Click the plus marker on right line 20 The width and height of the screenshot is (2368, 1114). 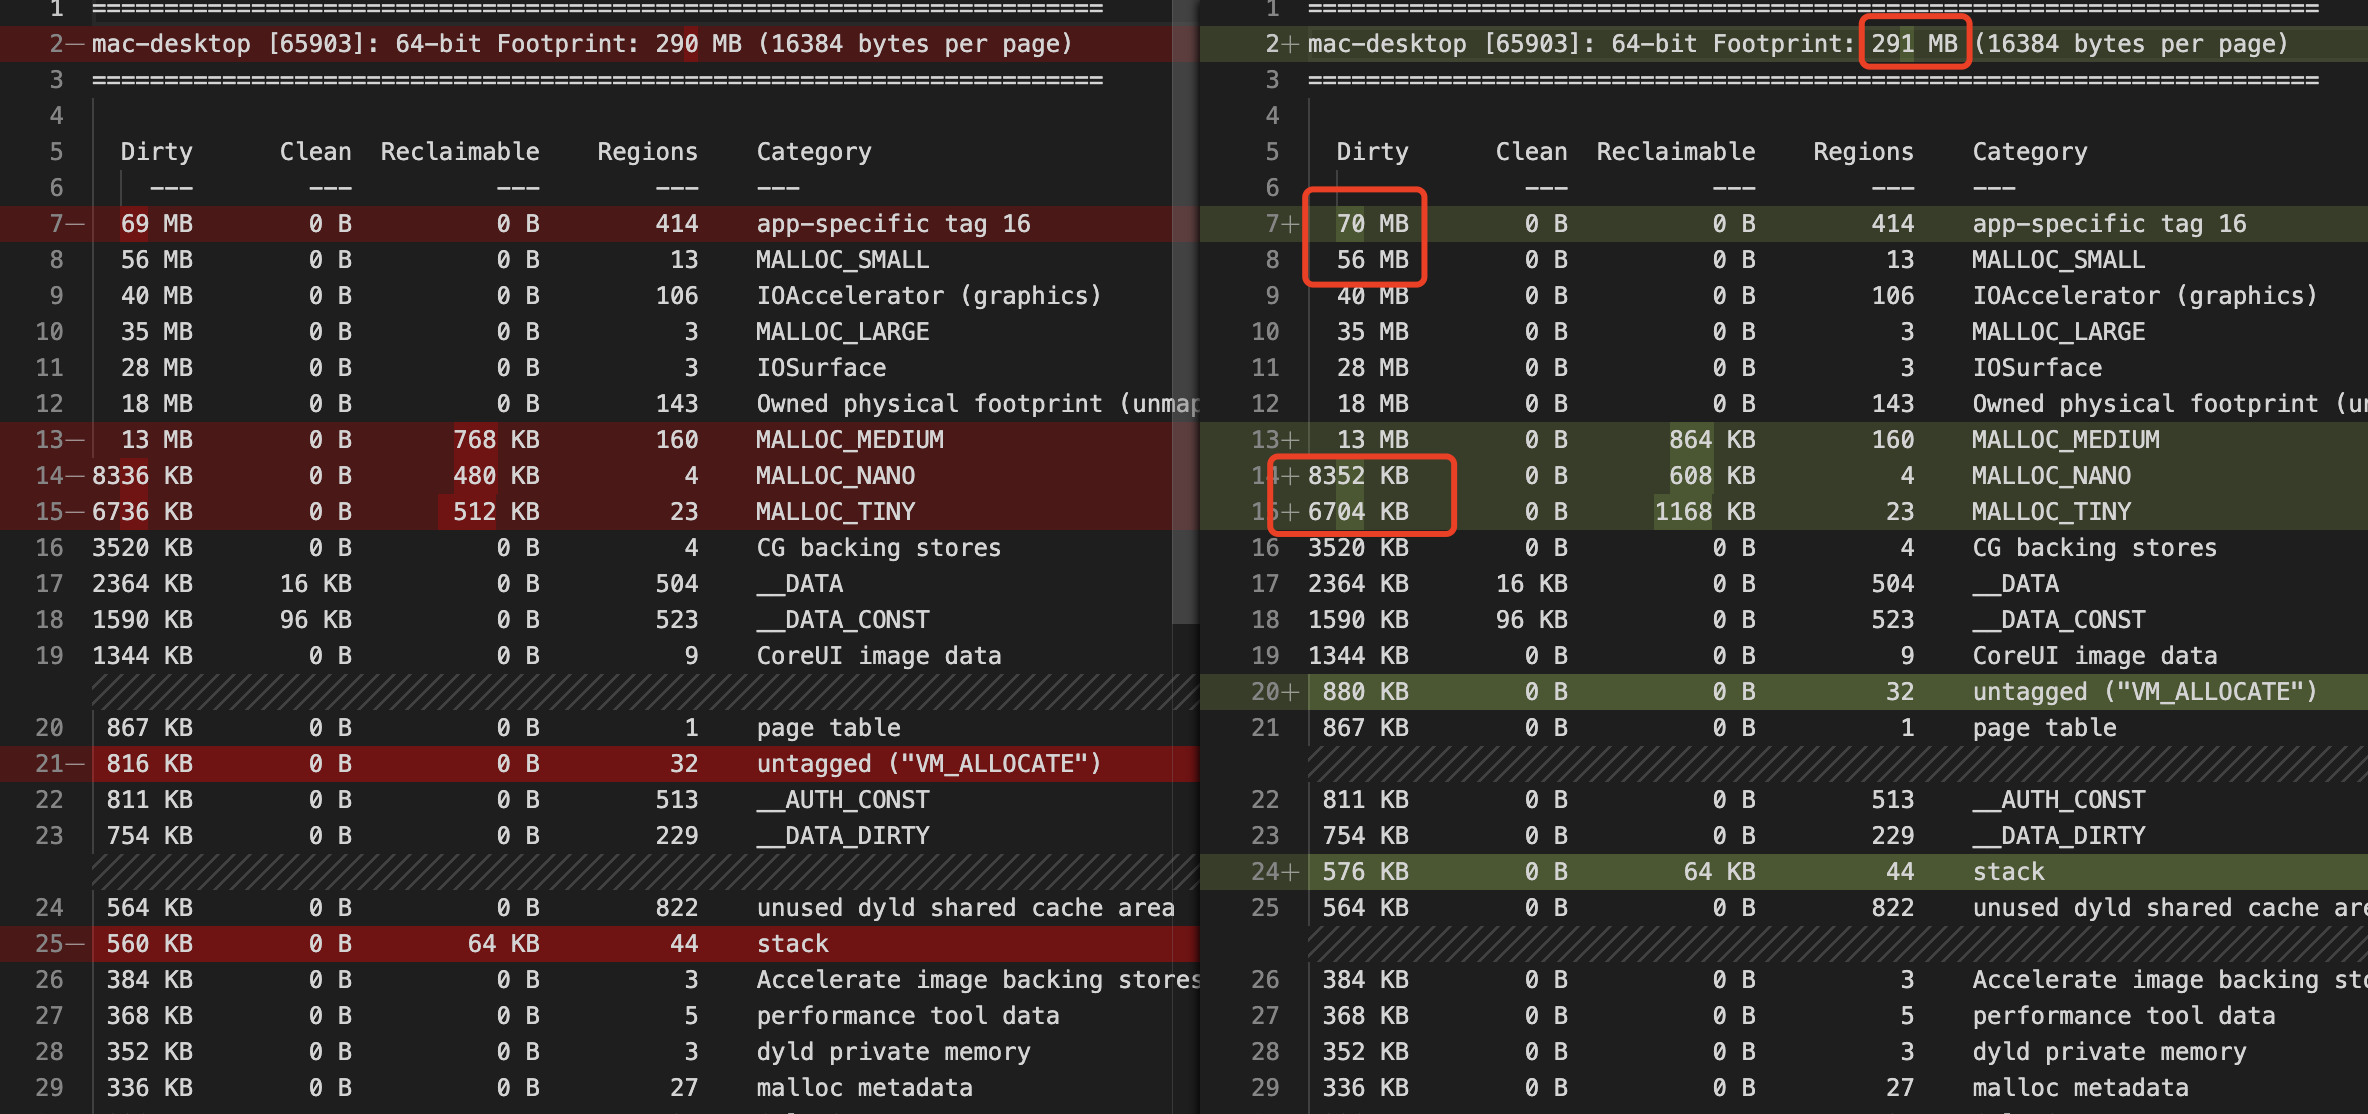(1291, 692)
